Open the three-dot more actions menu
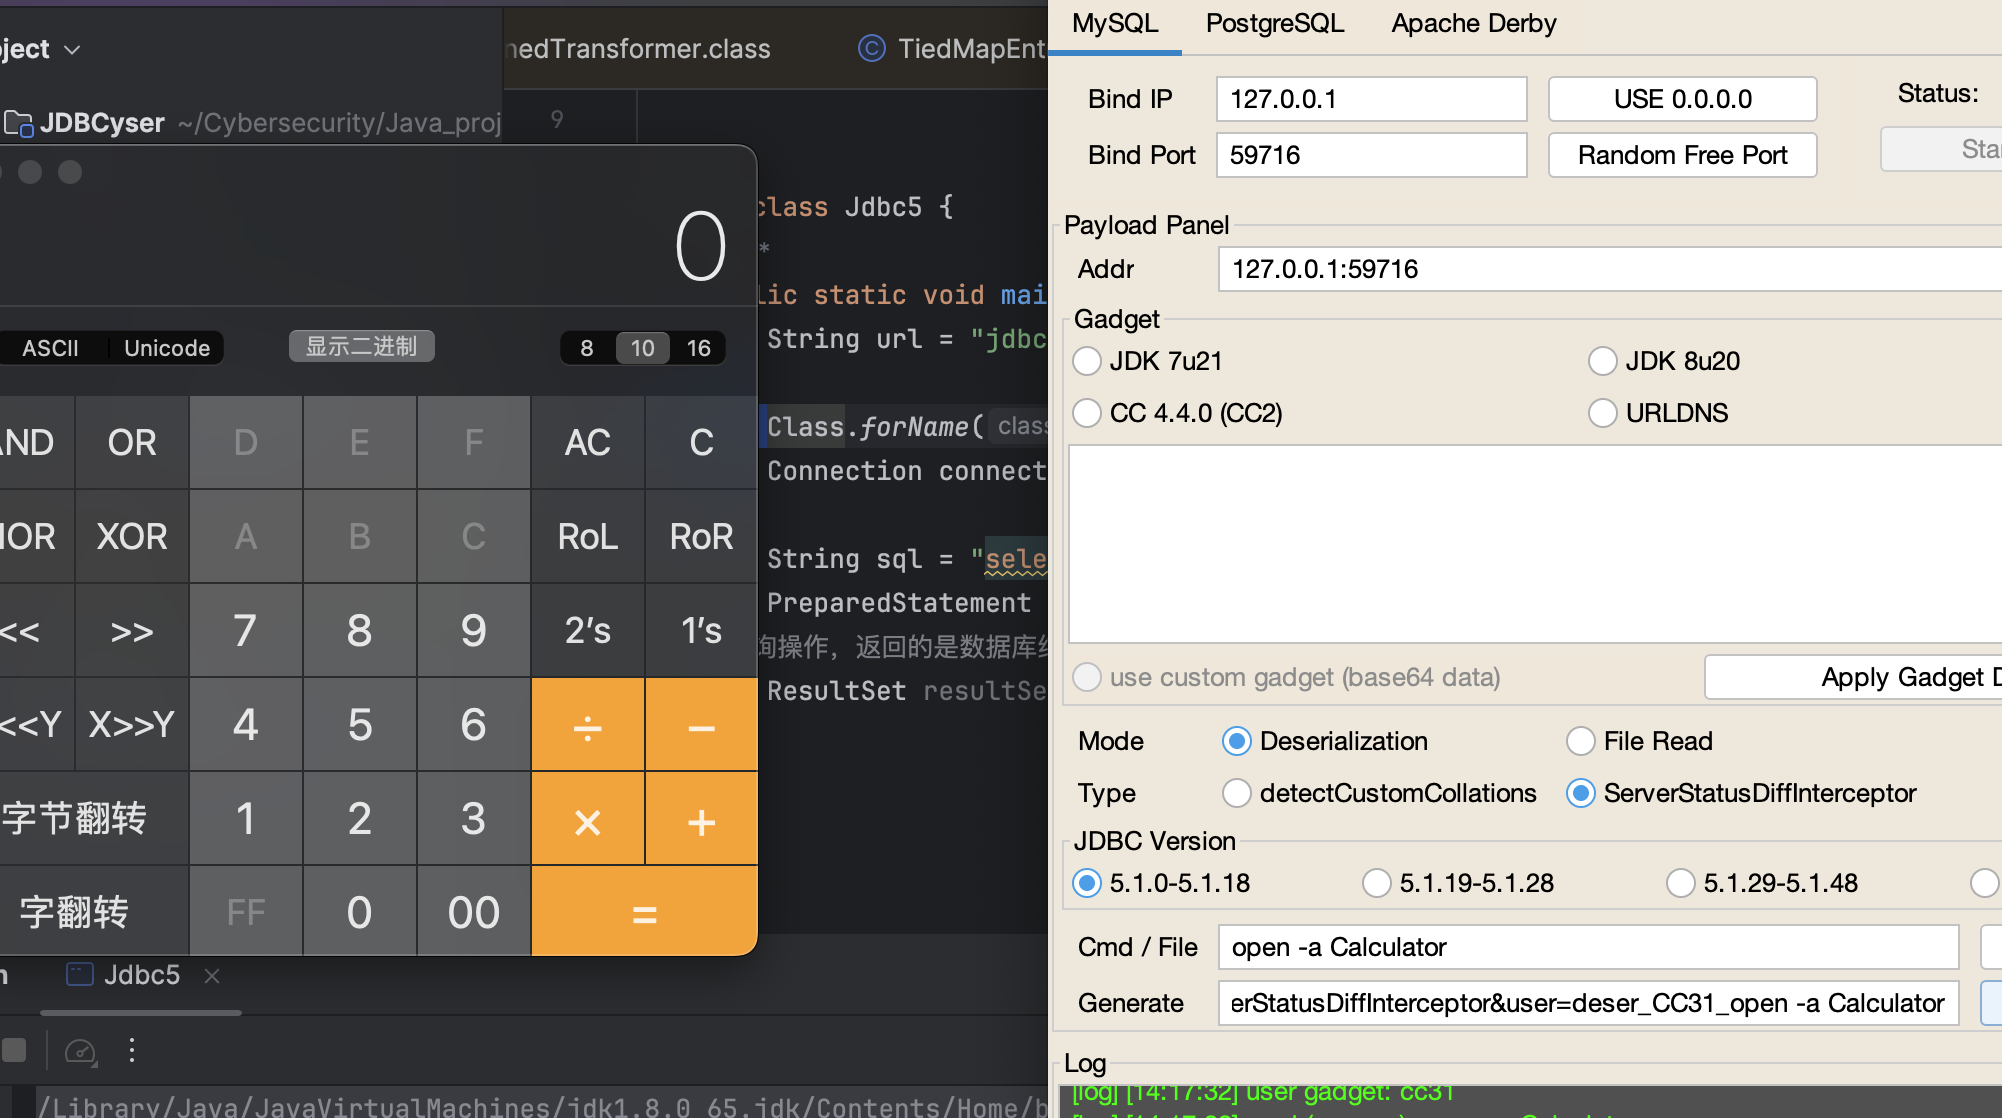 coord(132,1050)
